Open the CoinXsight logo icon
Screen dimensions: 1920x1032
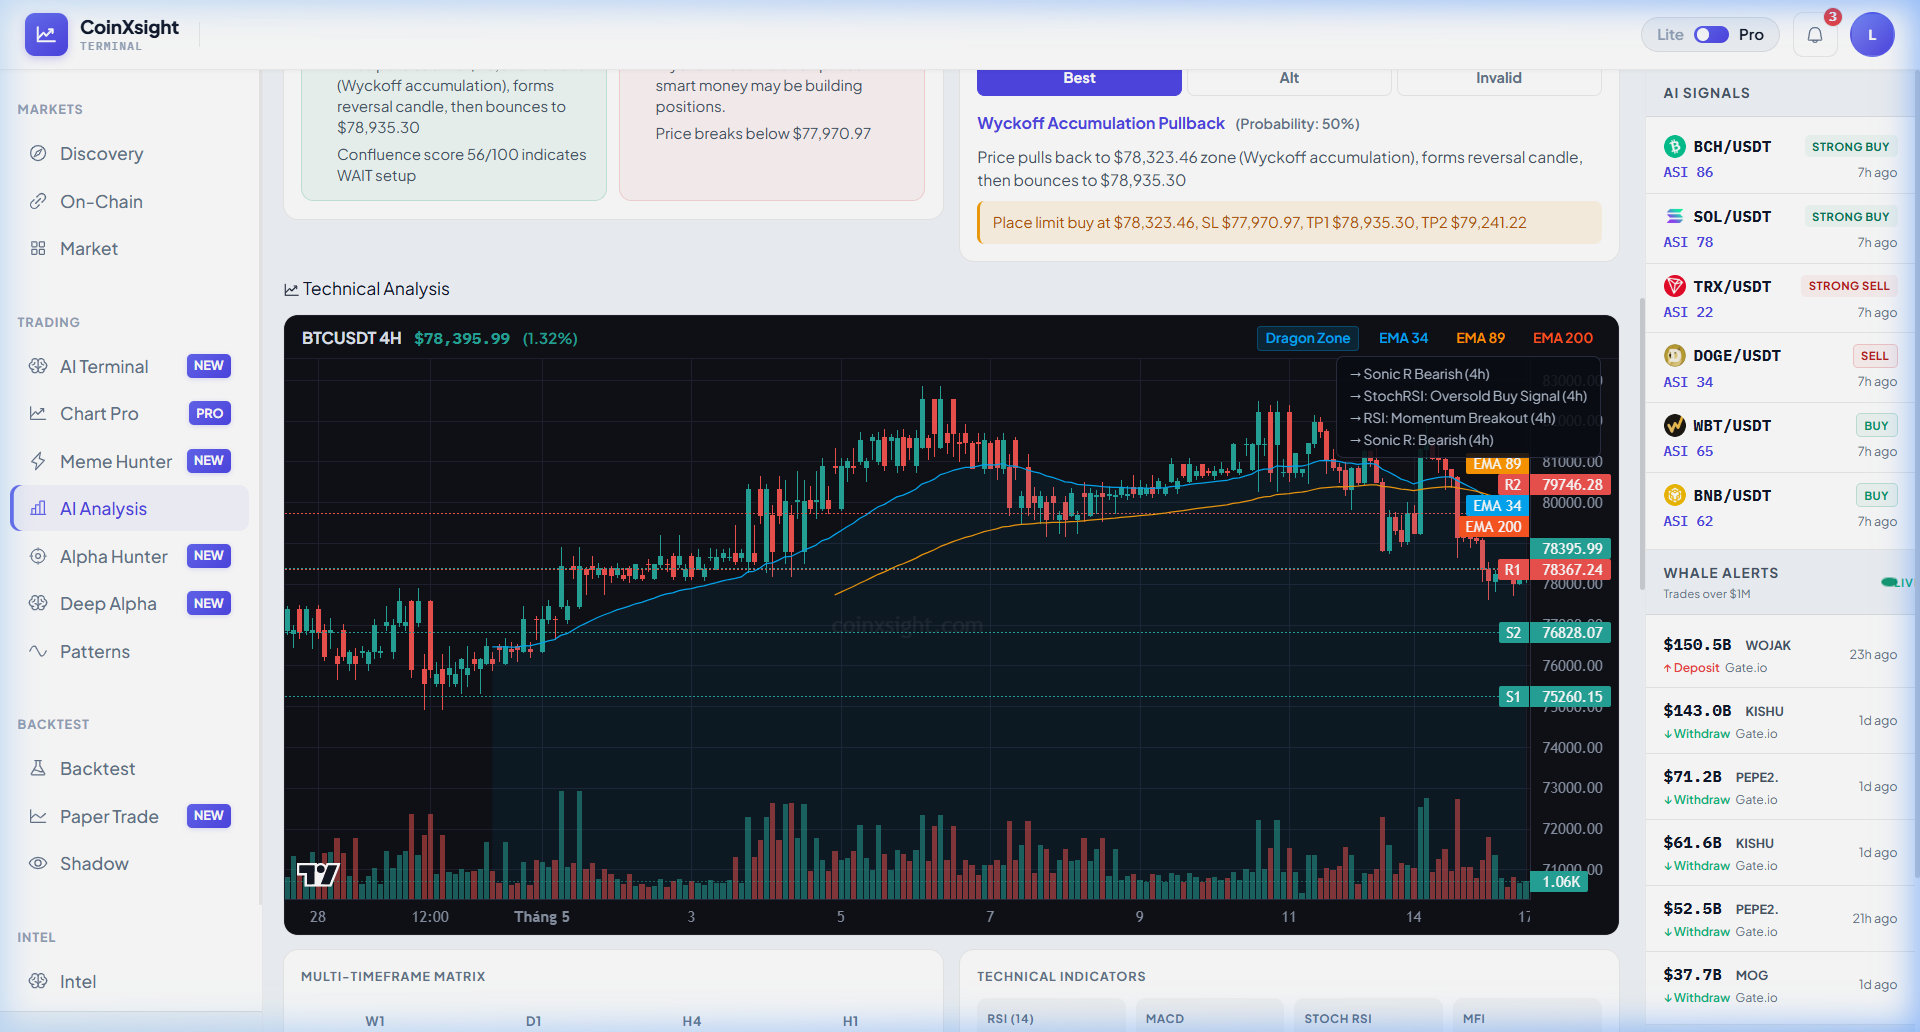click(46, 34)
